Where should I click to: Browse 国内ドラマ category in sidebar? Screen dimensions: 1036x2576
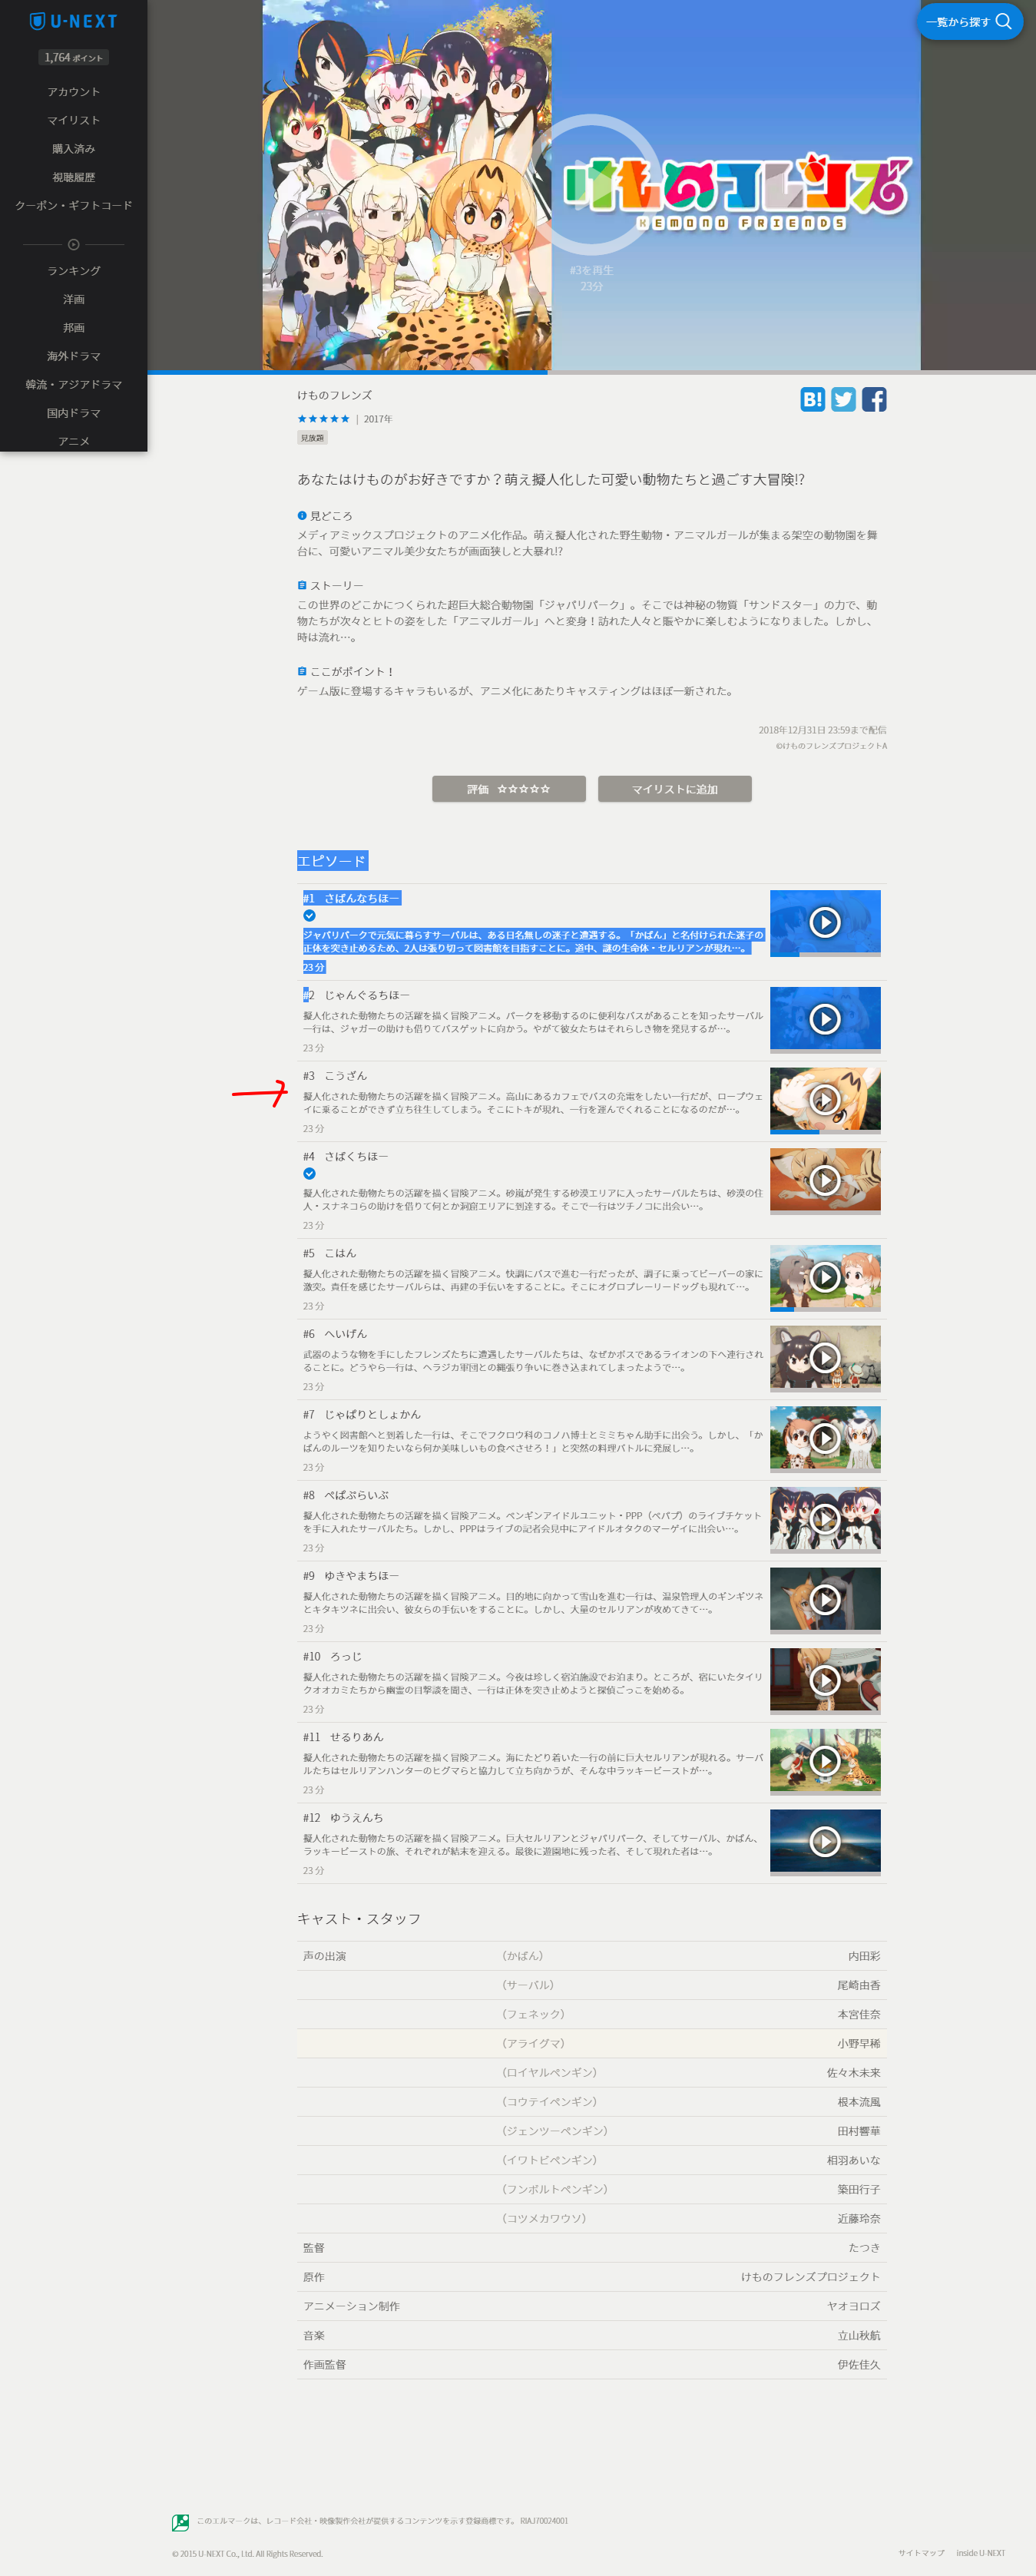74,413
